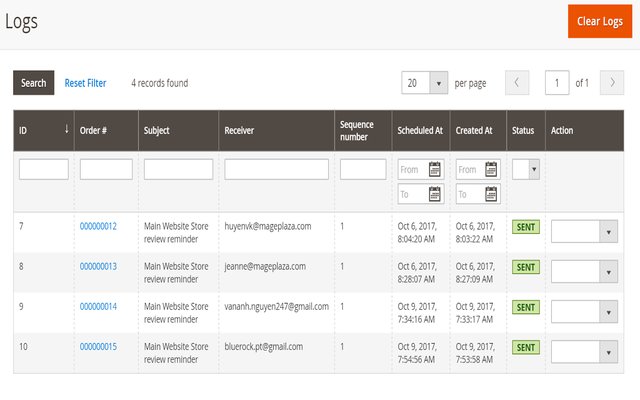The width and height of the screenshot is (640, 400).
Task: Click '4 records found' text
Action: click(160, 83)
